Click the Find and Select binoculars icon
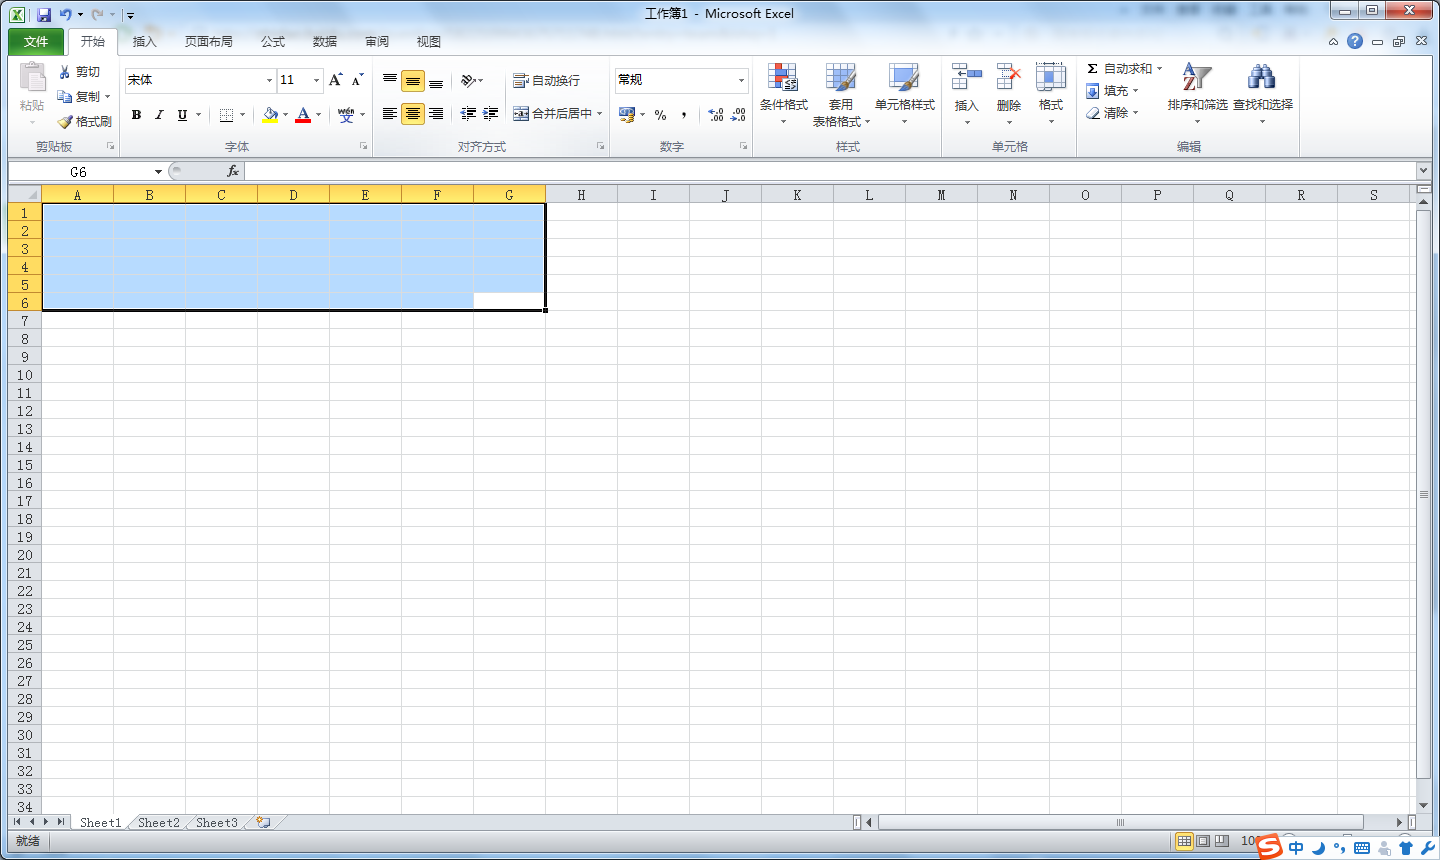 point(1262,78)
